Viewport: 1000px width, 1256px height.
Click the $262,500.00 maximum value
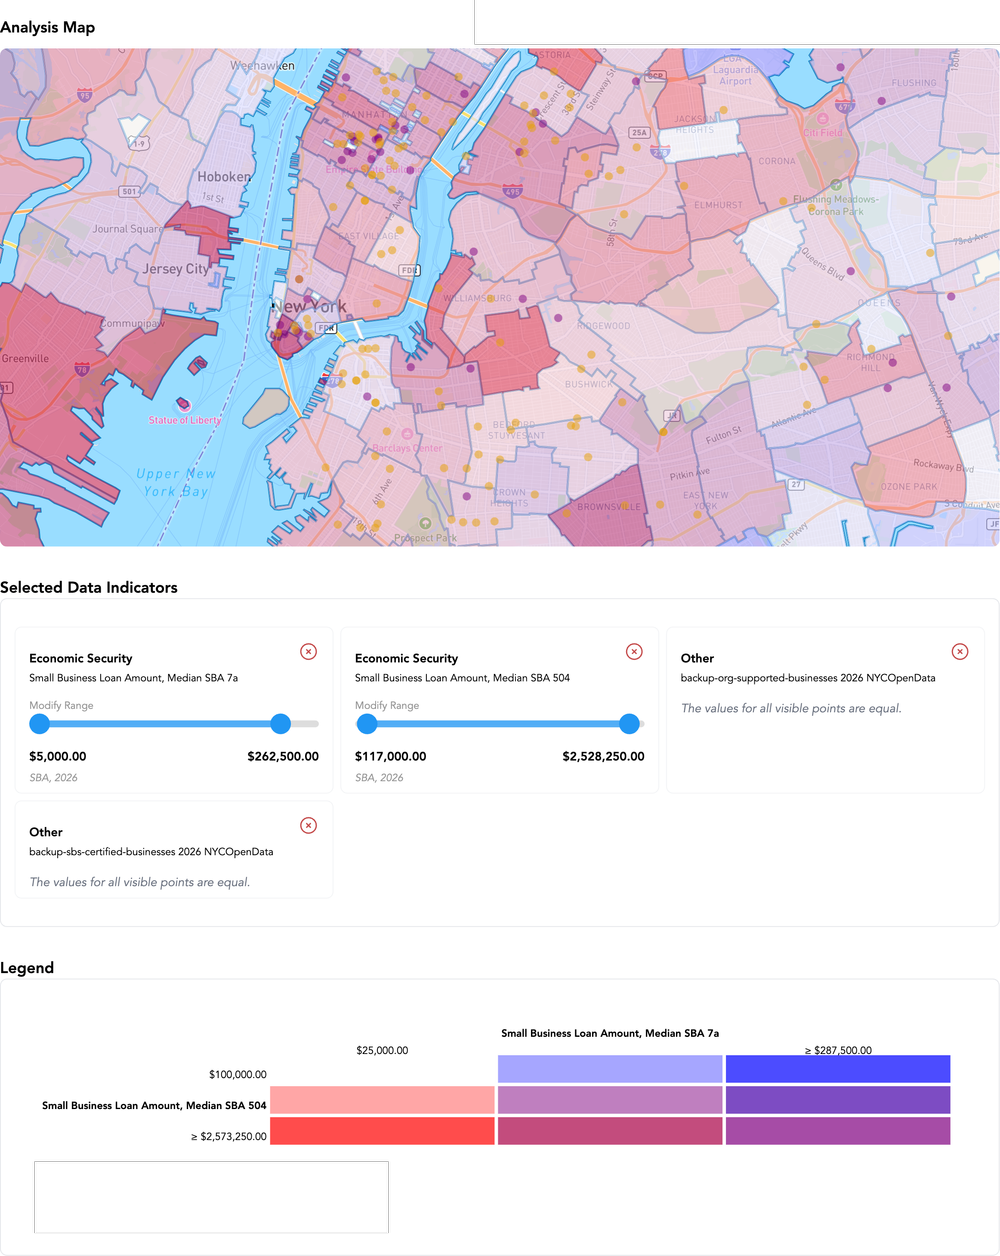click(x=283, y=757)
